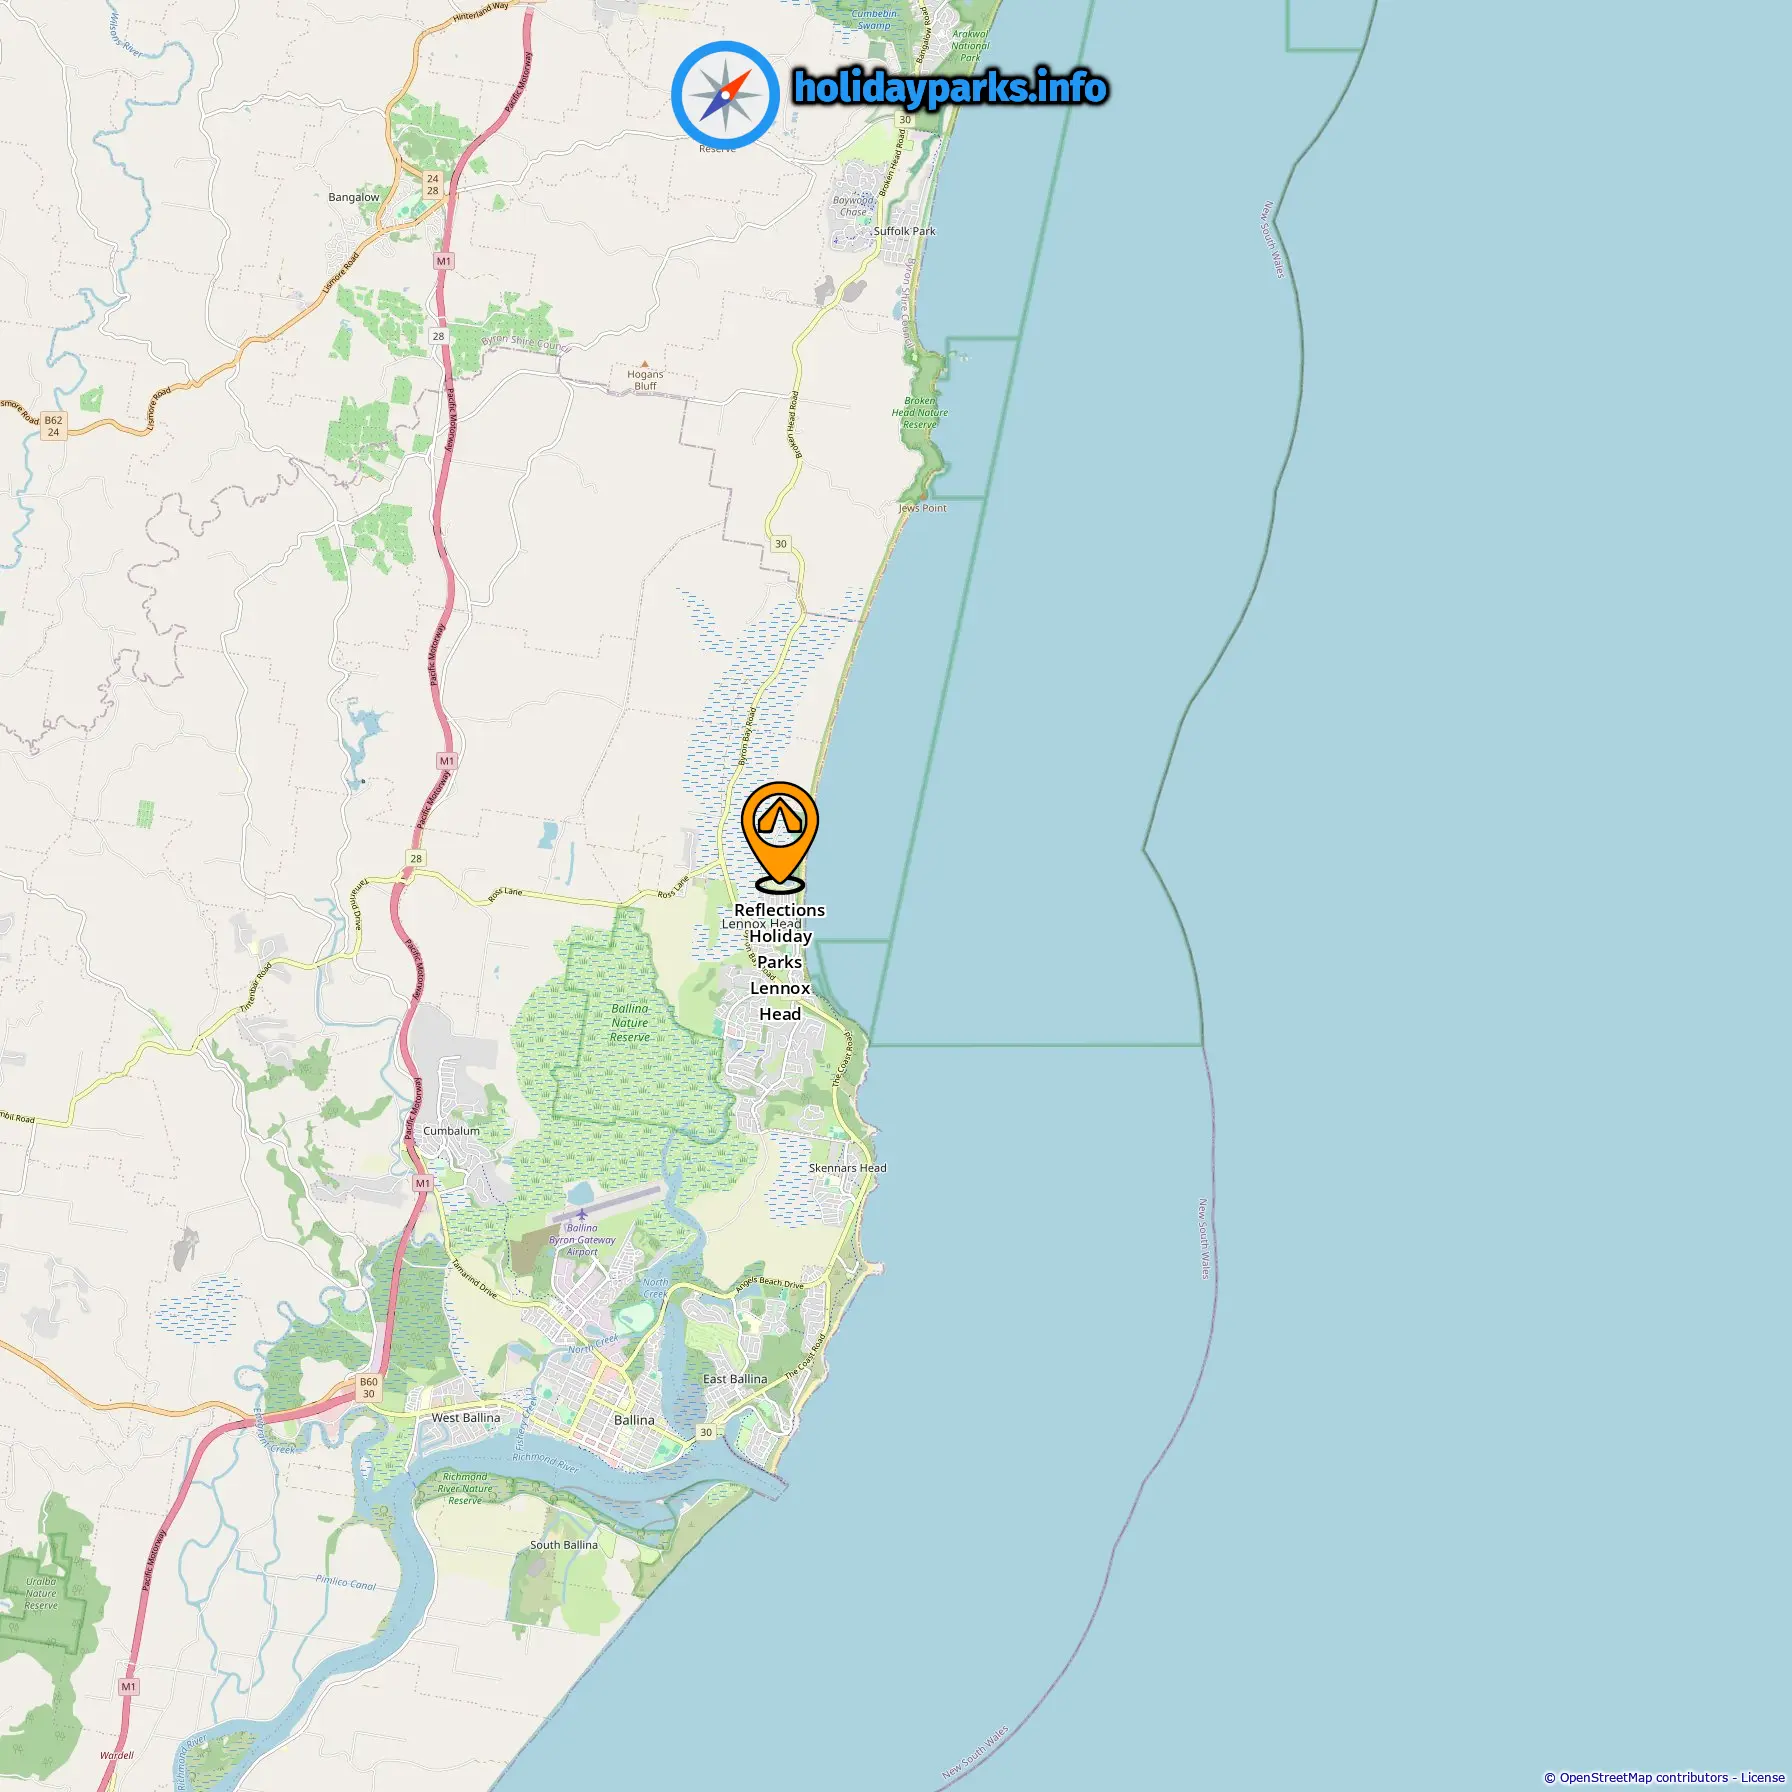Screen dimensions: 1792x1792
Task: Open the OpenStreetMap contributors attribution link
Action: click(x=1644, y=1777)
